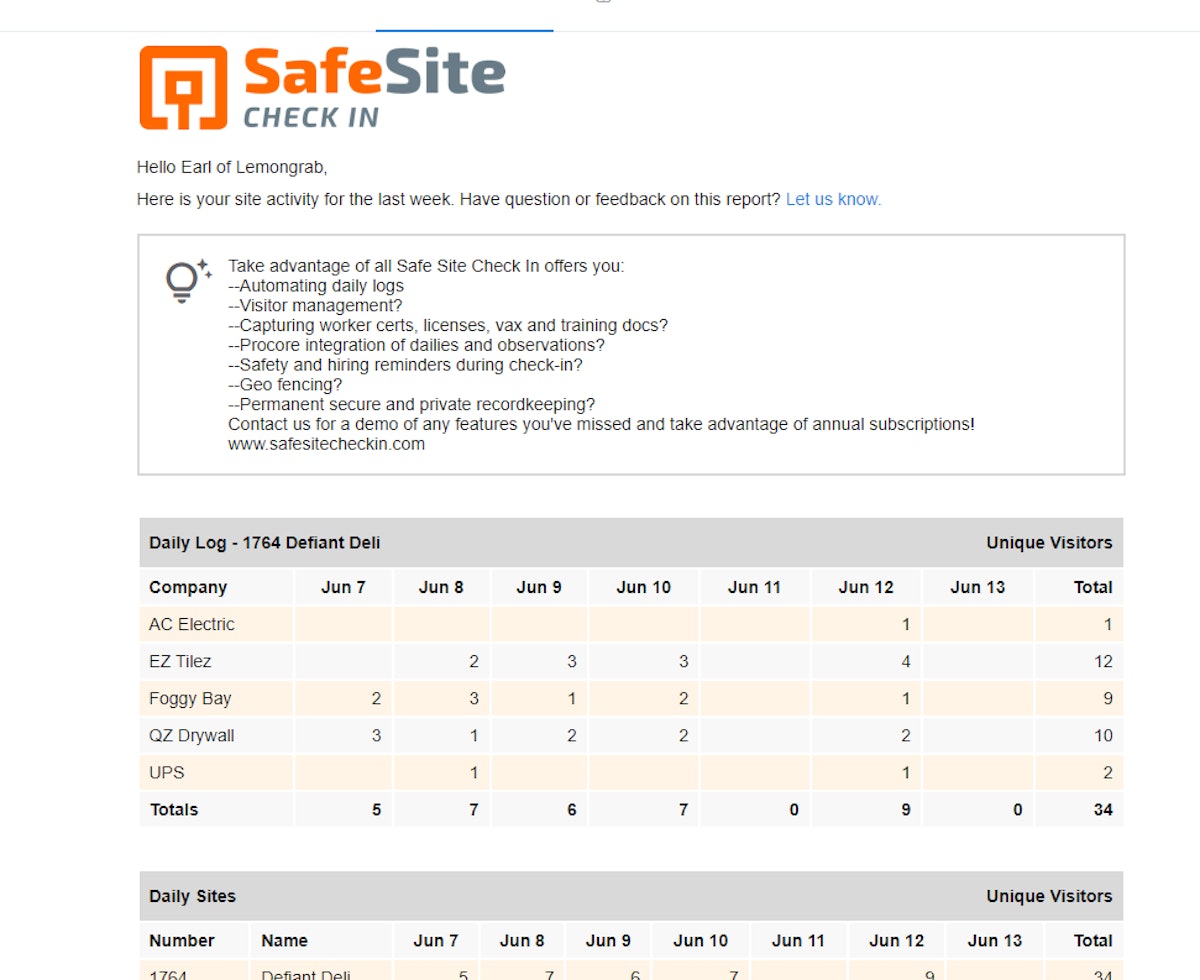Click the Daily Log - 1764 Defiant Deli header
The height and width of the screenshot is (980, 1200).
pyautogui.click(x=265, y=543)
